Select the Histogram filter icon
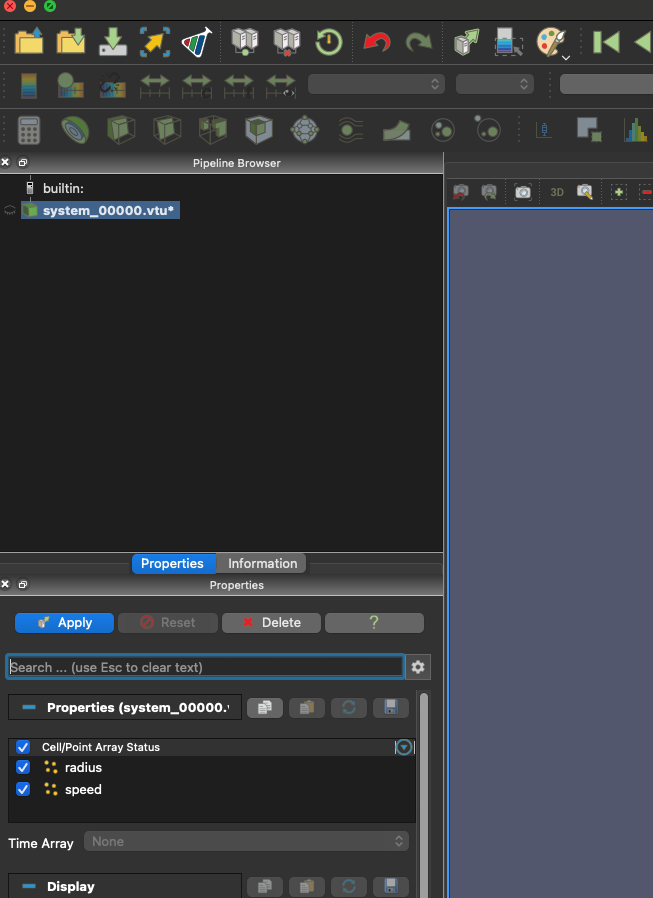The height and width of the screenshot is (898, 653). (634, 129)
